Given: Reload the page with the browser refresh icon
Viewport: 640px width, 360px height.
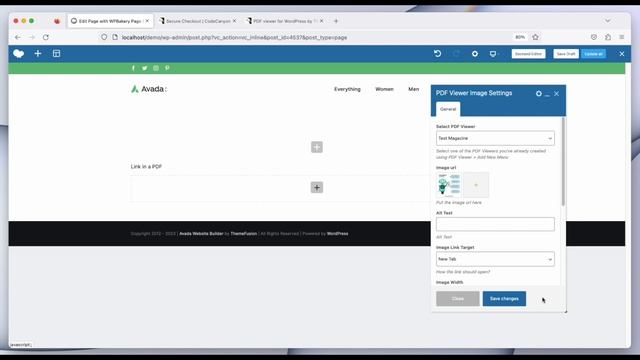Looking at the screenshot, I should [46, 37].
